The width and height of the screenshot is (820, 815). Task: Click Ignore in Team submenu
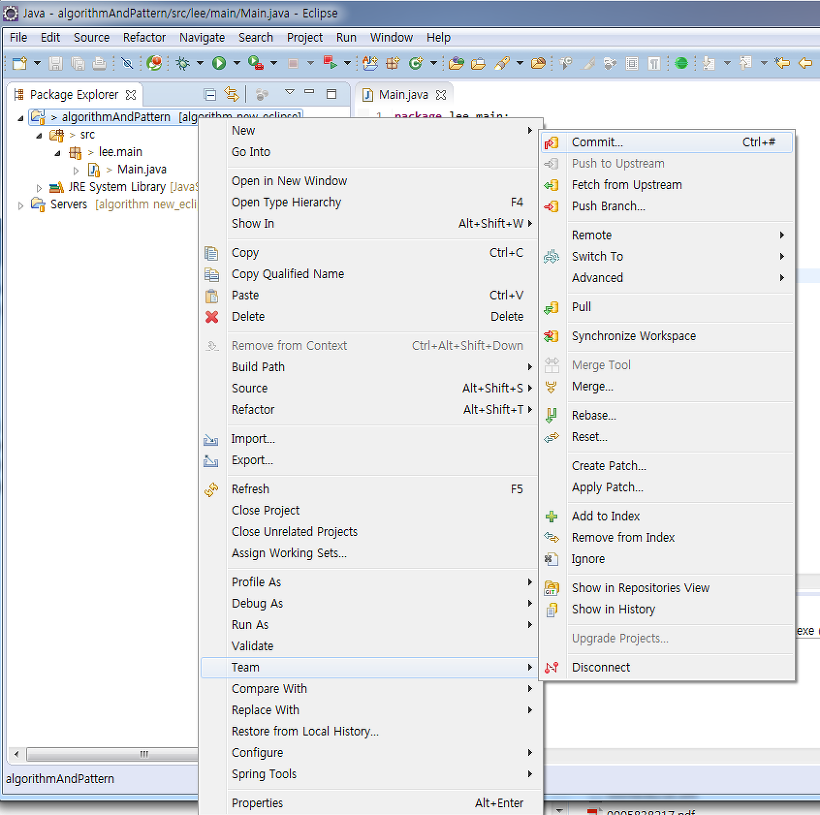point(666,559)
